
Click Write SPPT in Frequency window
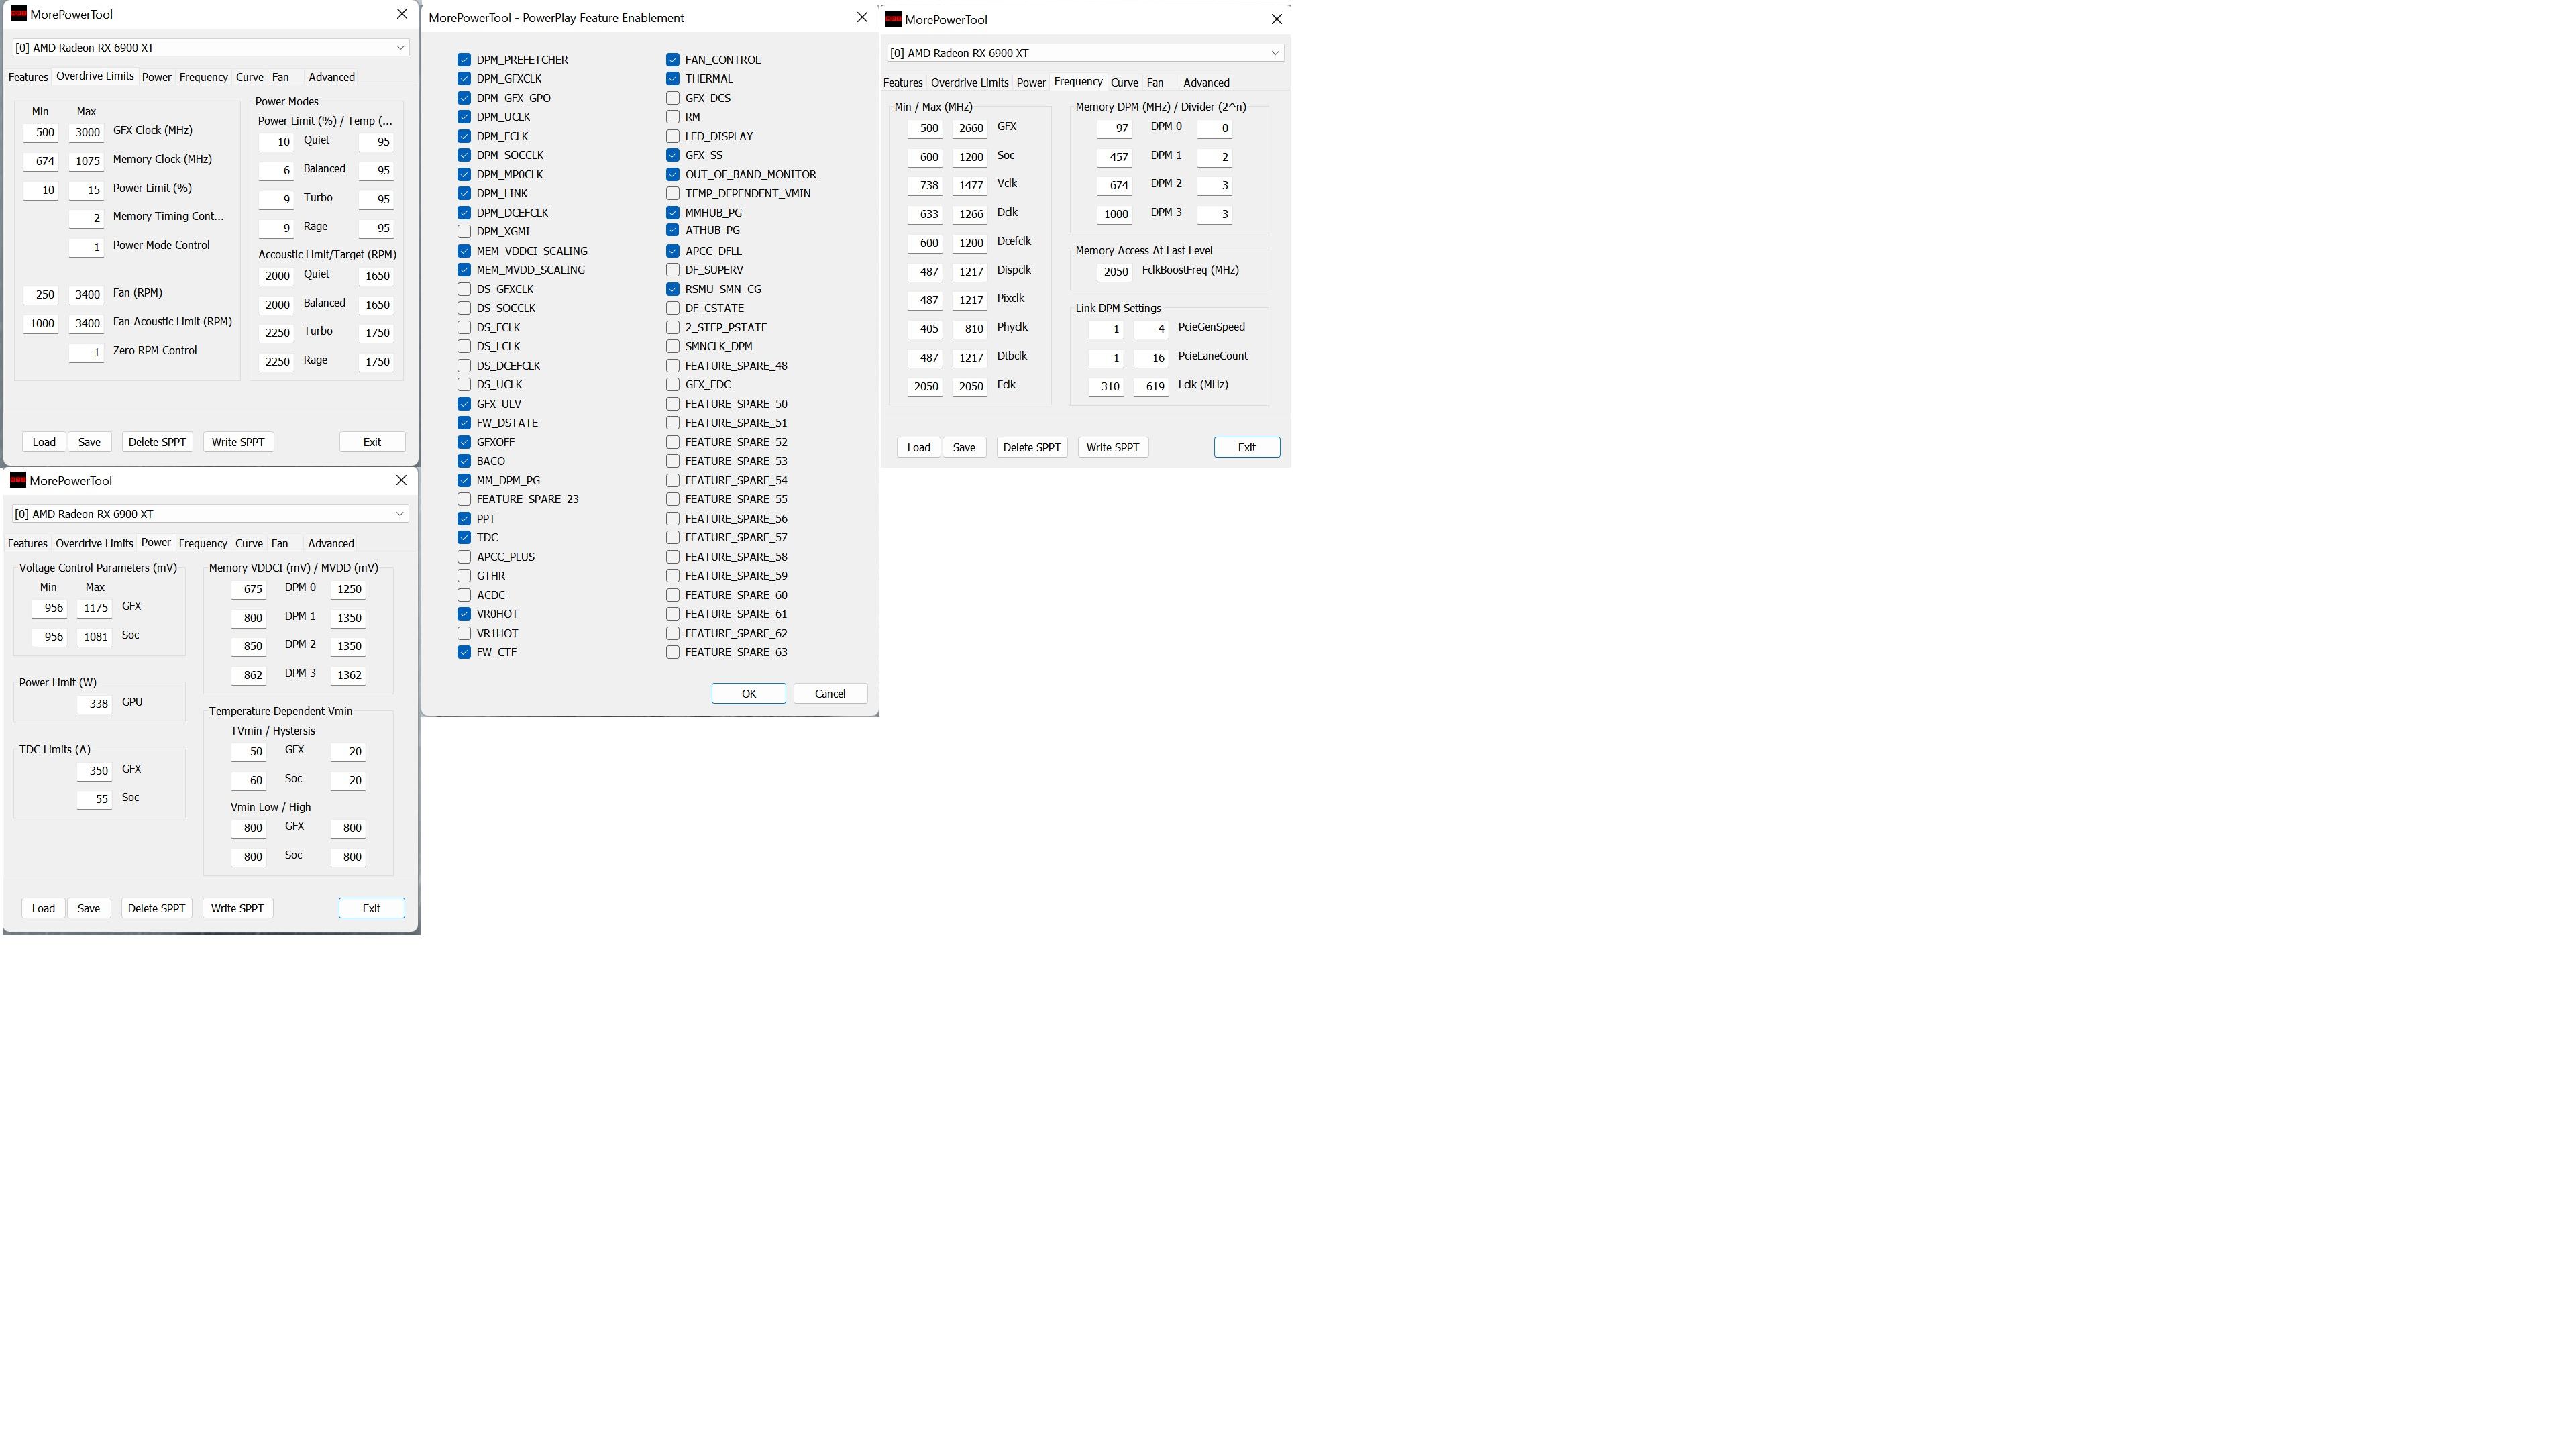pyautogui.click(x=1112, y=447)
